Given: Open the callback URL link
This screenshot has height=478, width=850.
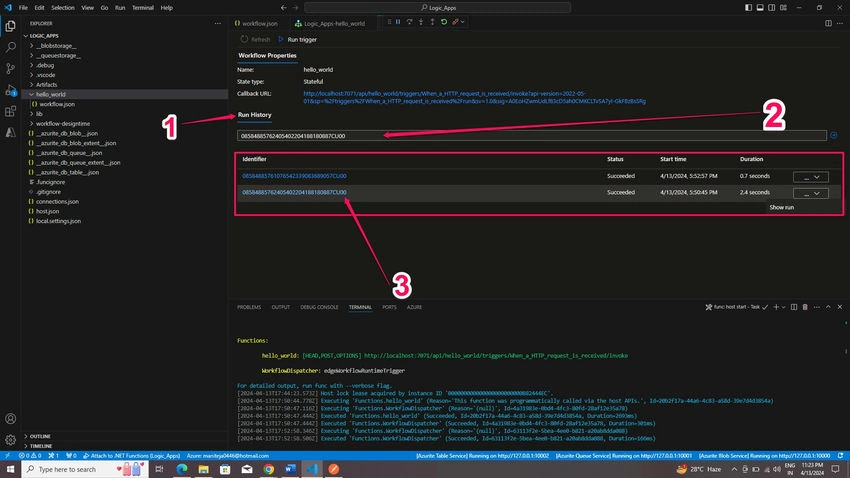Looking at the screenshot, I should [x=474, y=97].
